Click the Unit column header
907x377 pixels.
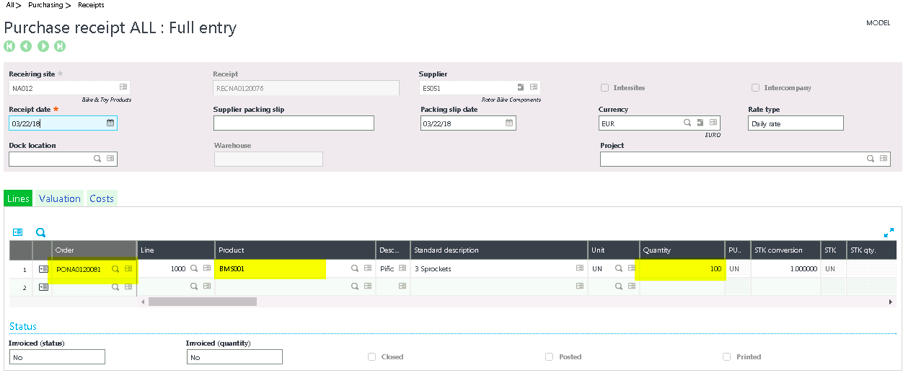coord(614,250)
